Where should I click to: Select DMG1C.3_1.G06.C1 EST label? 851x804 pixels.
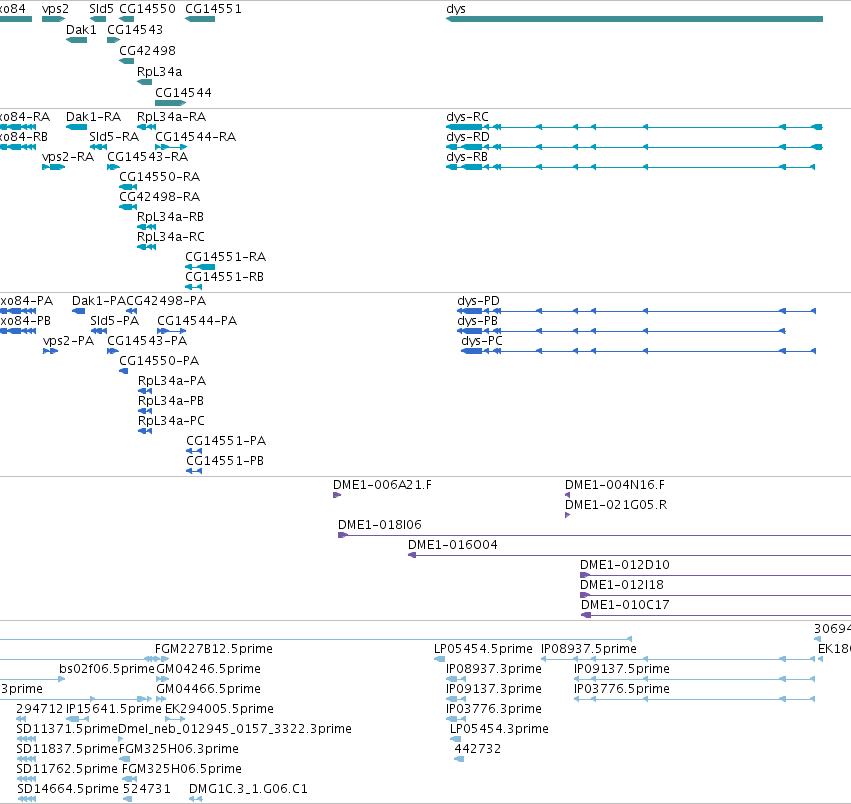pyautogui.click(x=249, y=789)
